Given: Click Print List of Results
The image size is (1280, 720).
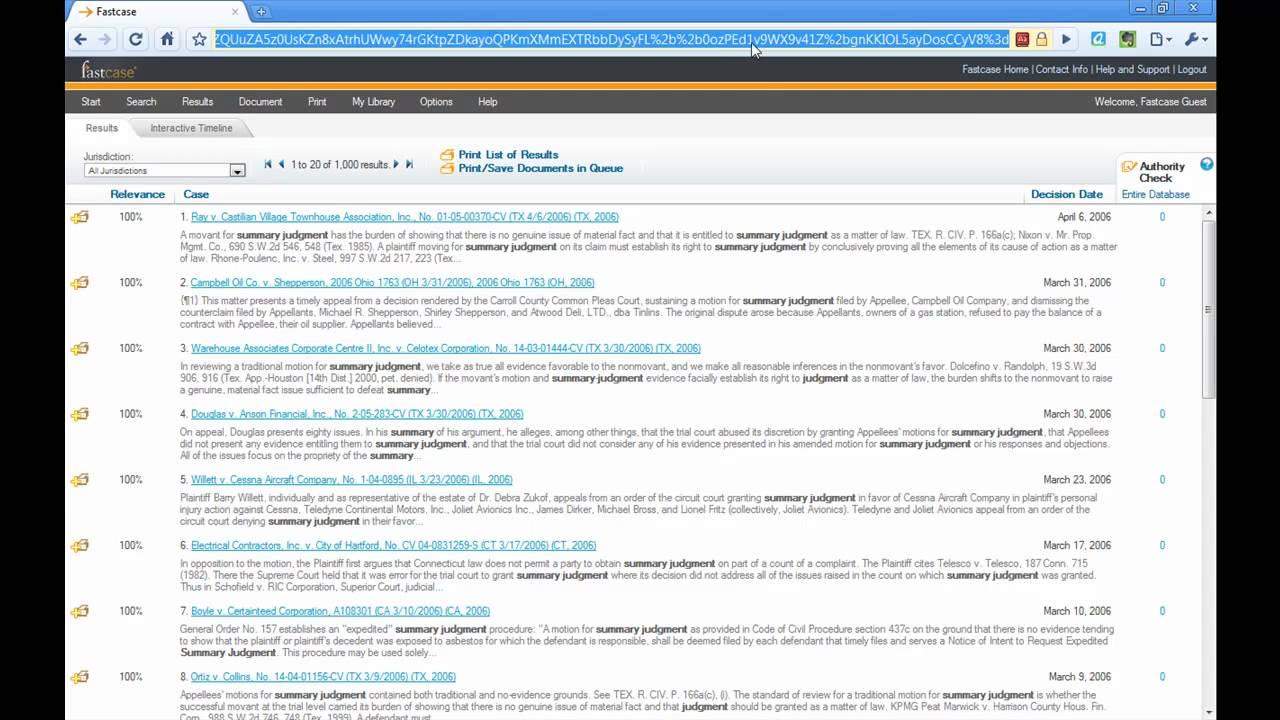Looking at the screenshot, I should [x=508, y=155].
